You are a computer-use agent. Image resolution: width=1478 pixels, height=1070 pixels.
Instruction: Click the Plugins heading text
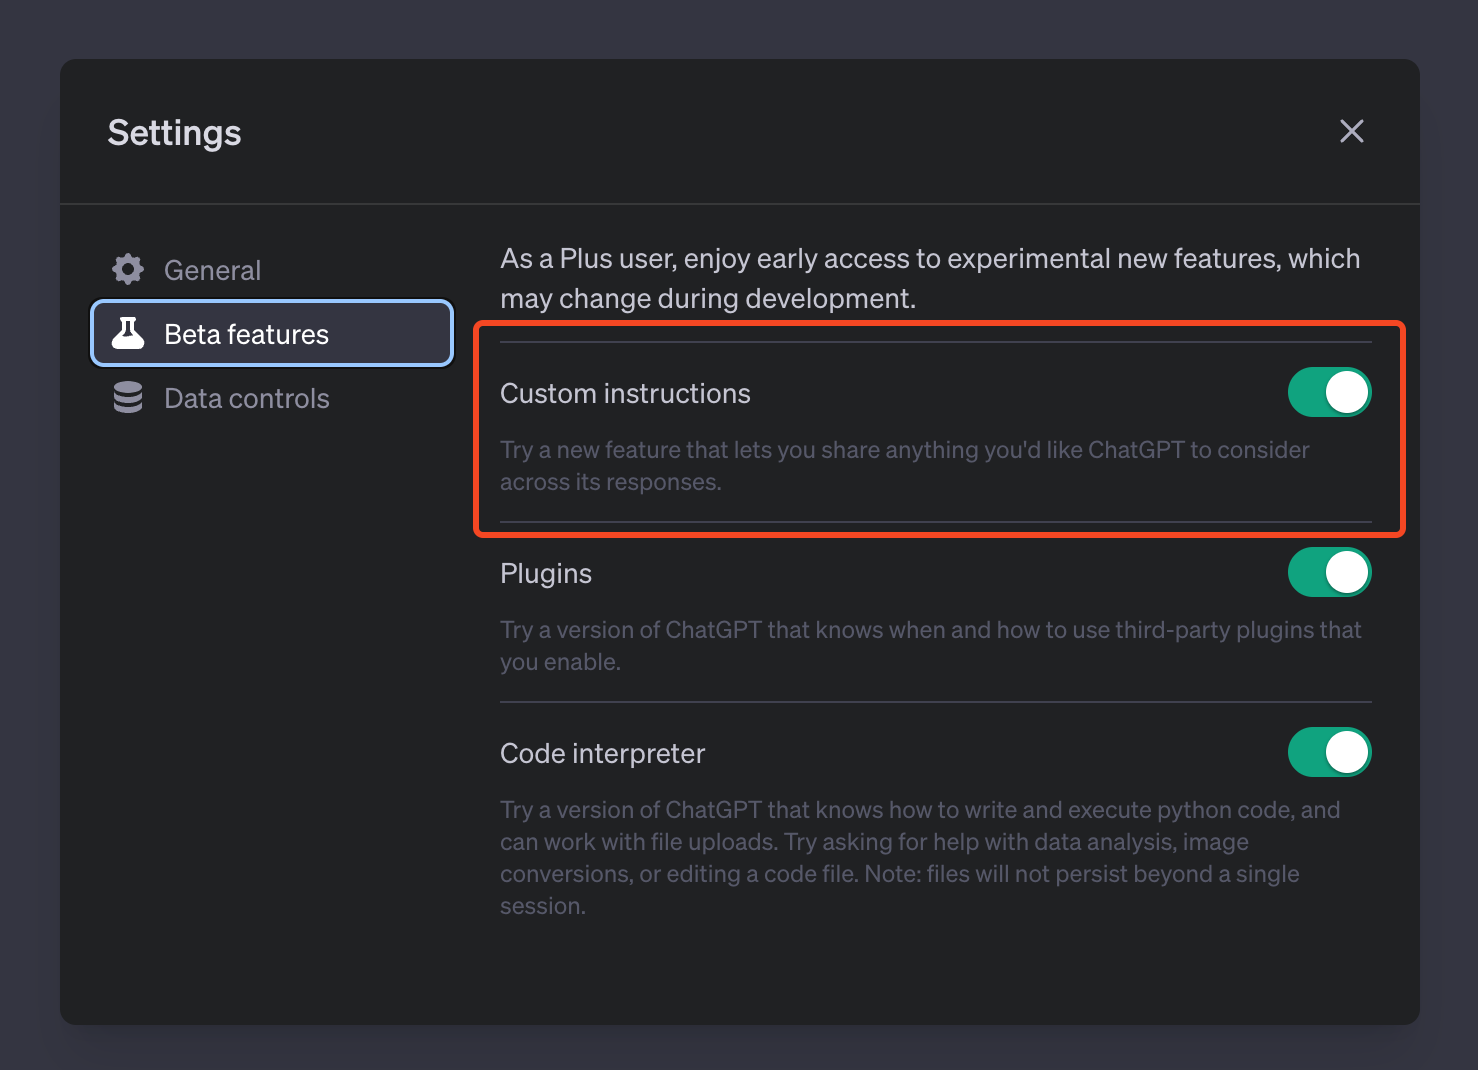(546, 574)
